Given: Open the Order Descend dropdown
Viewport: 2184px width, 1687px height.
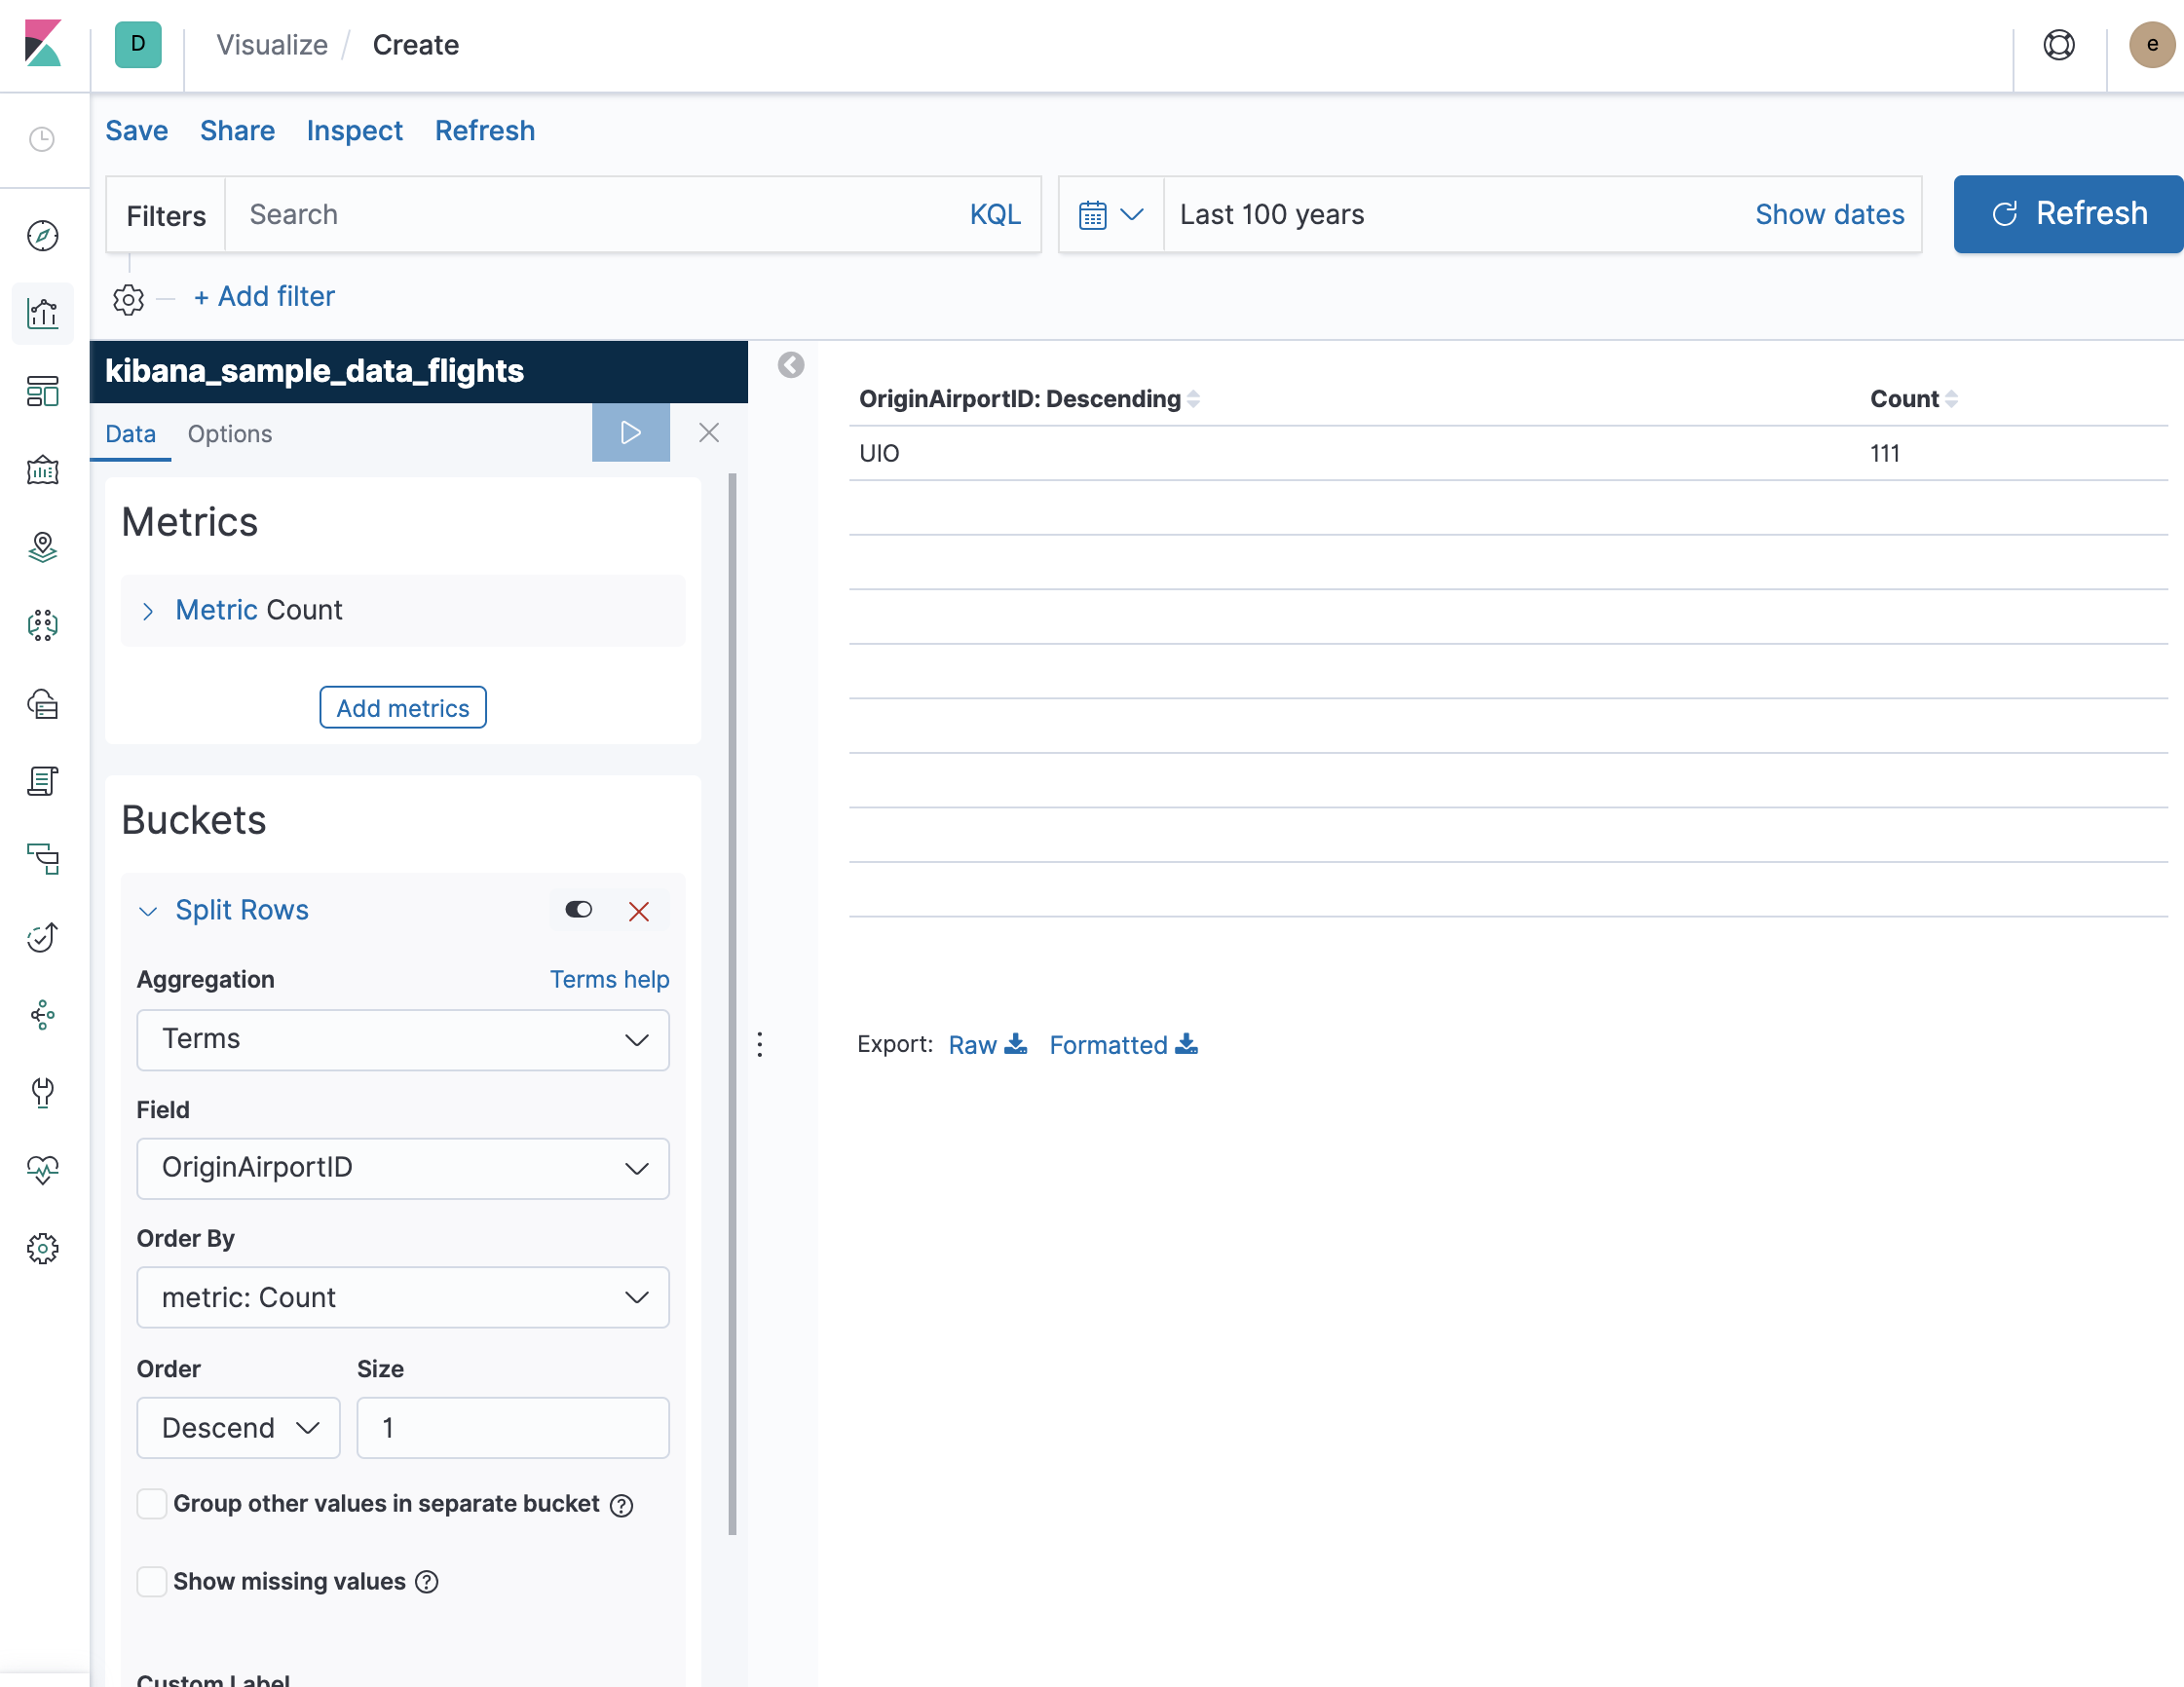Looking at the screenshot, I should click(x=238, y=1428).
